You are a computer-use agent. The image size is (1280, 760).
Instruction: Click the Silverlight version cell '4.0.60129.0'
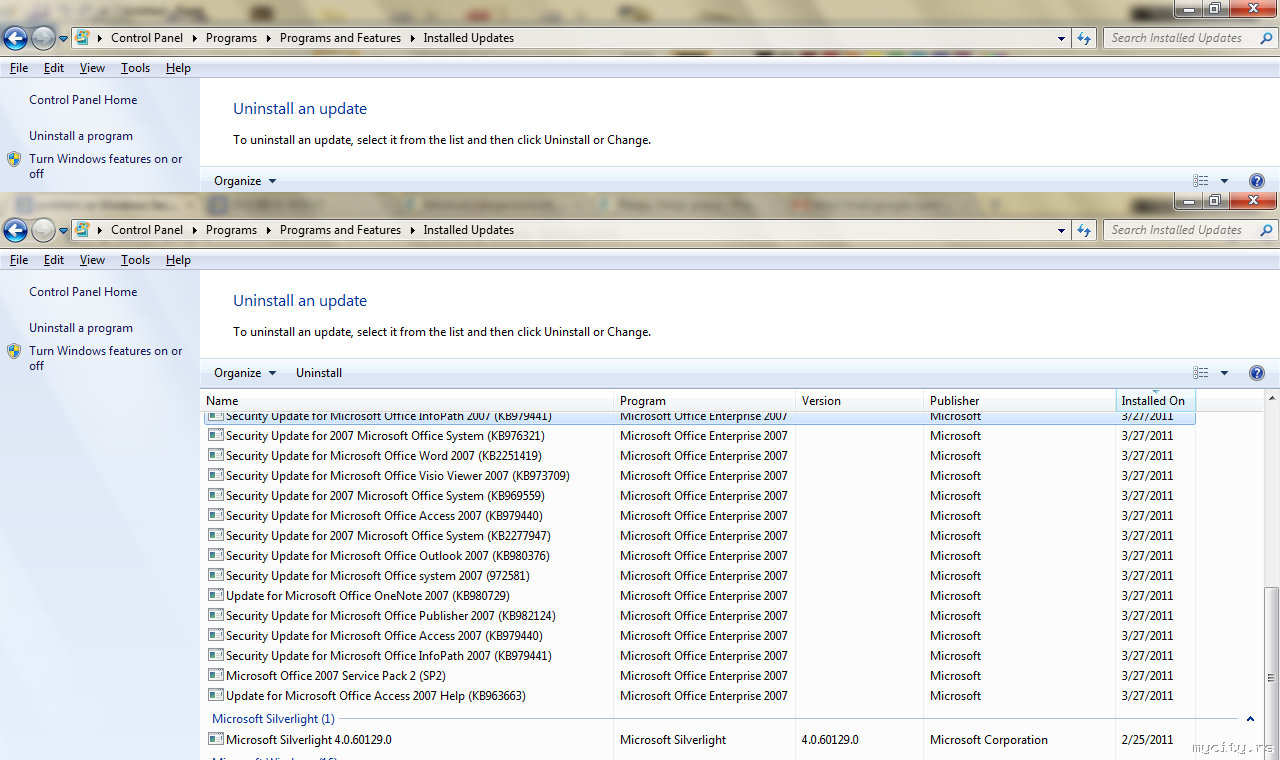830,740
